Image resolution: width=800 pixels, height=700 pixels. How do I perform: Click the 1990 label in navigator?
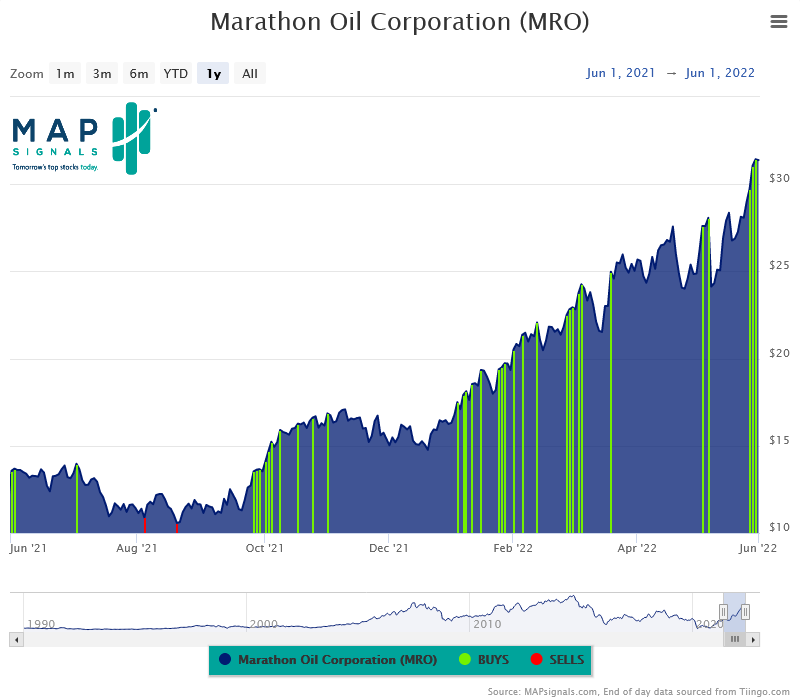(41, 624)
